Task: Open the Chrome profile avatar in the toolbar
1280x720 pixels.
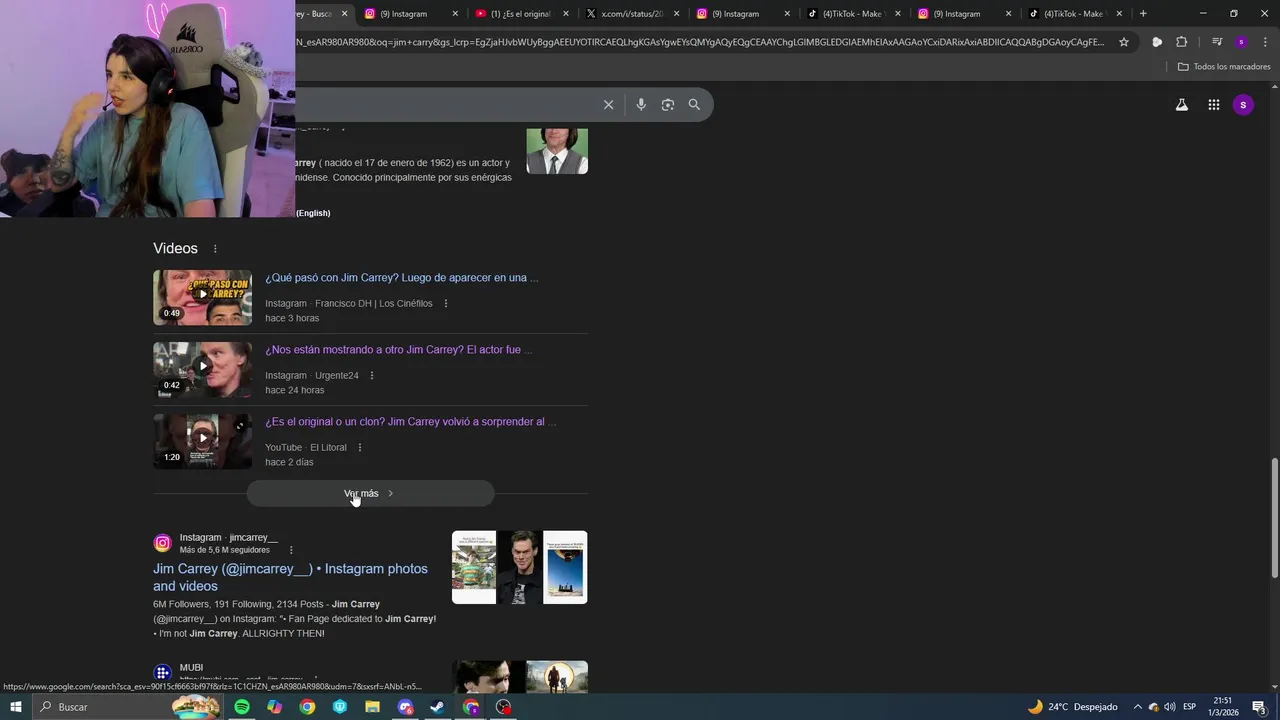Action: 1241,42
